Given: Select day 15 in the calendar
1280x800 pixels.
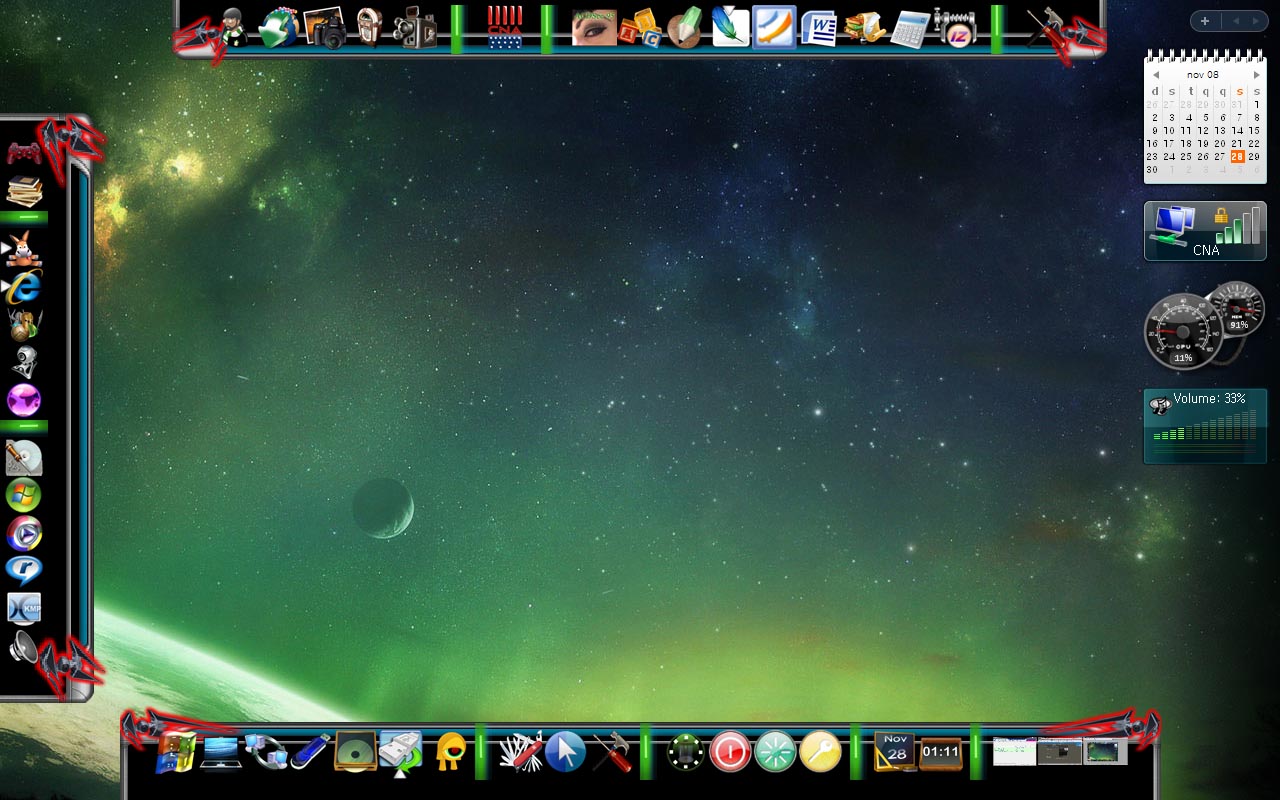Looking at the screenshot, I should tap(1254, 130).
